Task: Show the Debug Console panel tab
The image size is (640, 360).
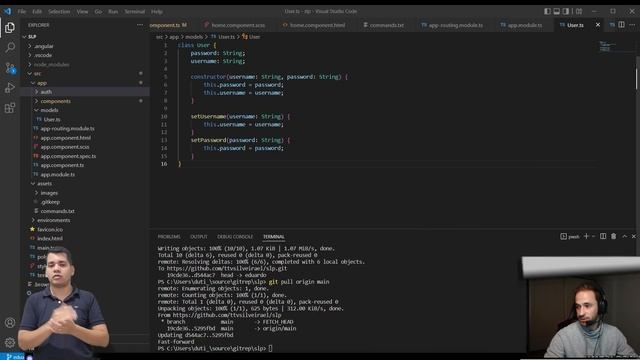Action: coord(235,237)
